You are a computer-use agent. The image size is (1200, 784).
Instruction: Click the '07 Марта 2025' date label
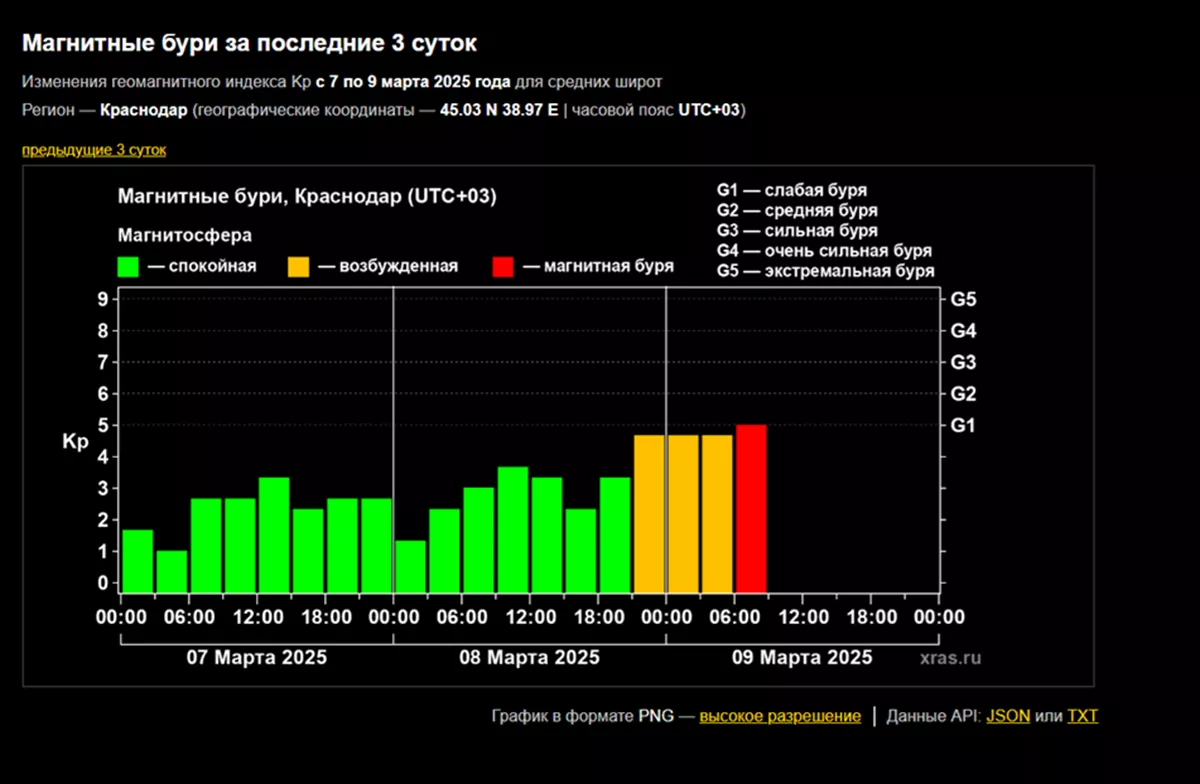[x=256, y=658]
